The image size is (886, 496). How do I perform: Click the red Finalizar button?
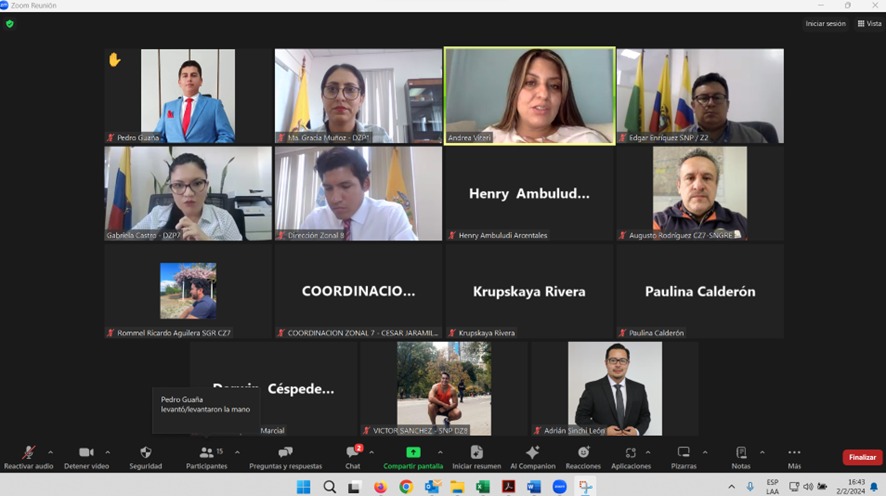[x=862, y=457]
